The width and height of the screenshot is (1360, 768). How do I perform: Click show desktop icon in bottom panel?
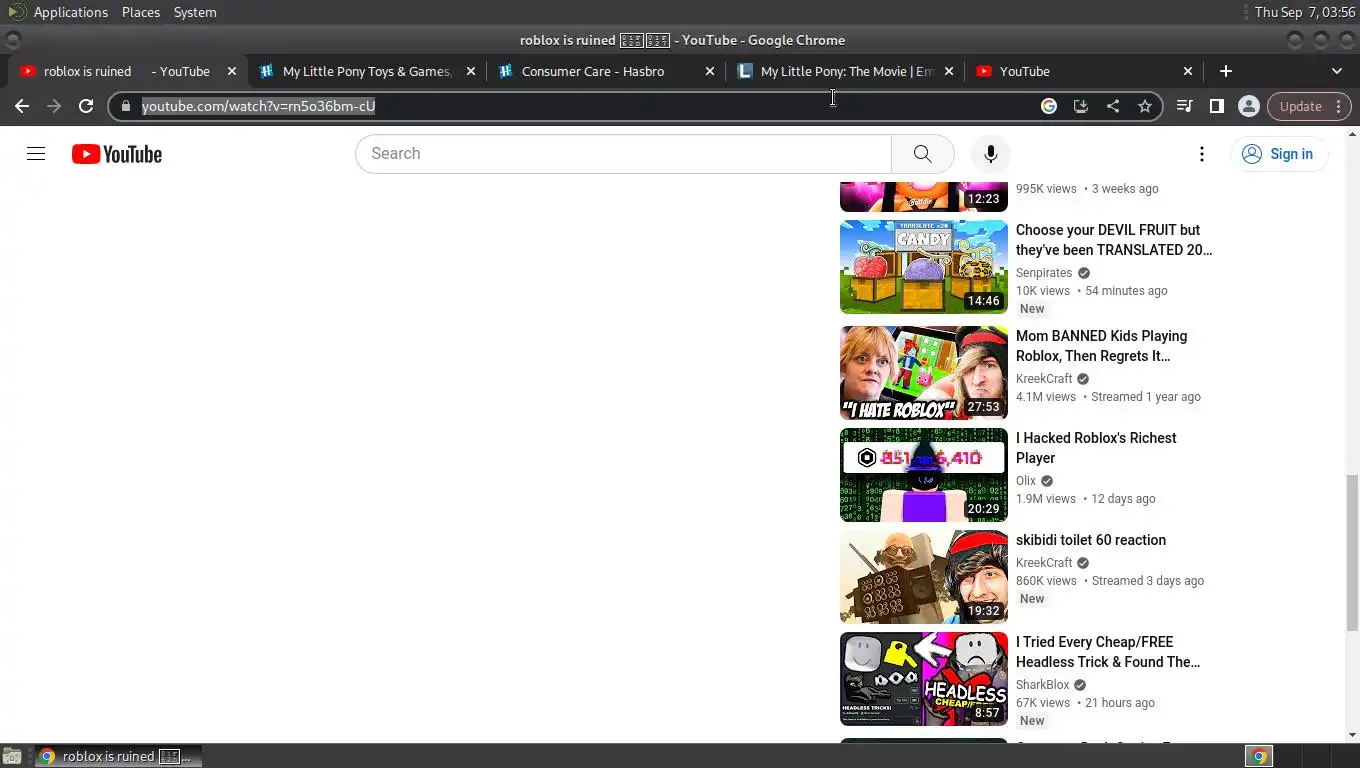click(12, 756)
